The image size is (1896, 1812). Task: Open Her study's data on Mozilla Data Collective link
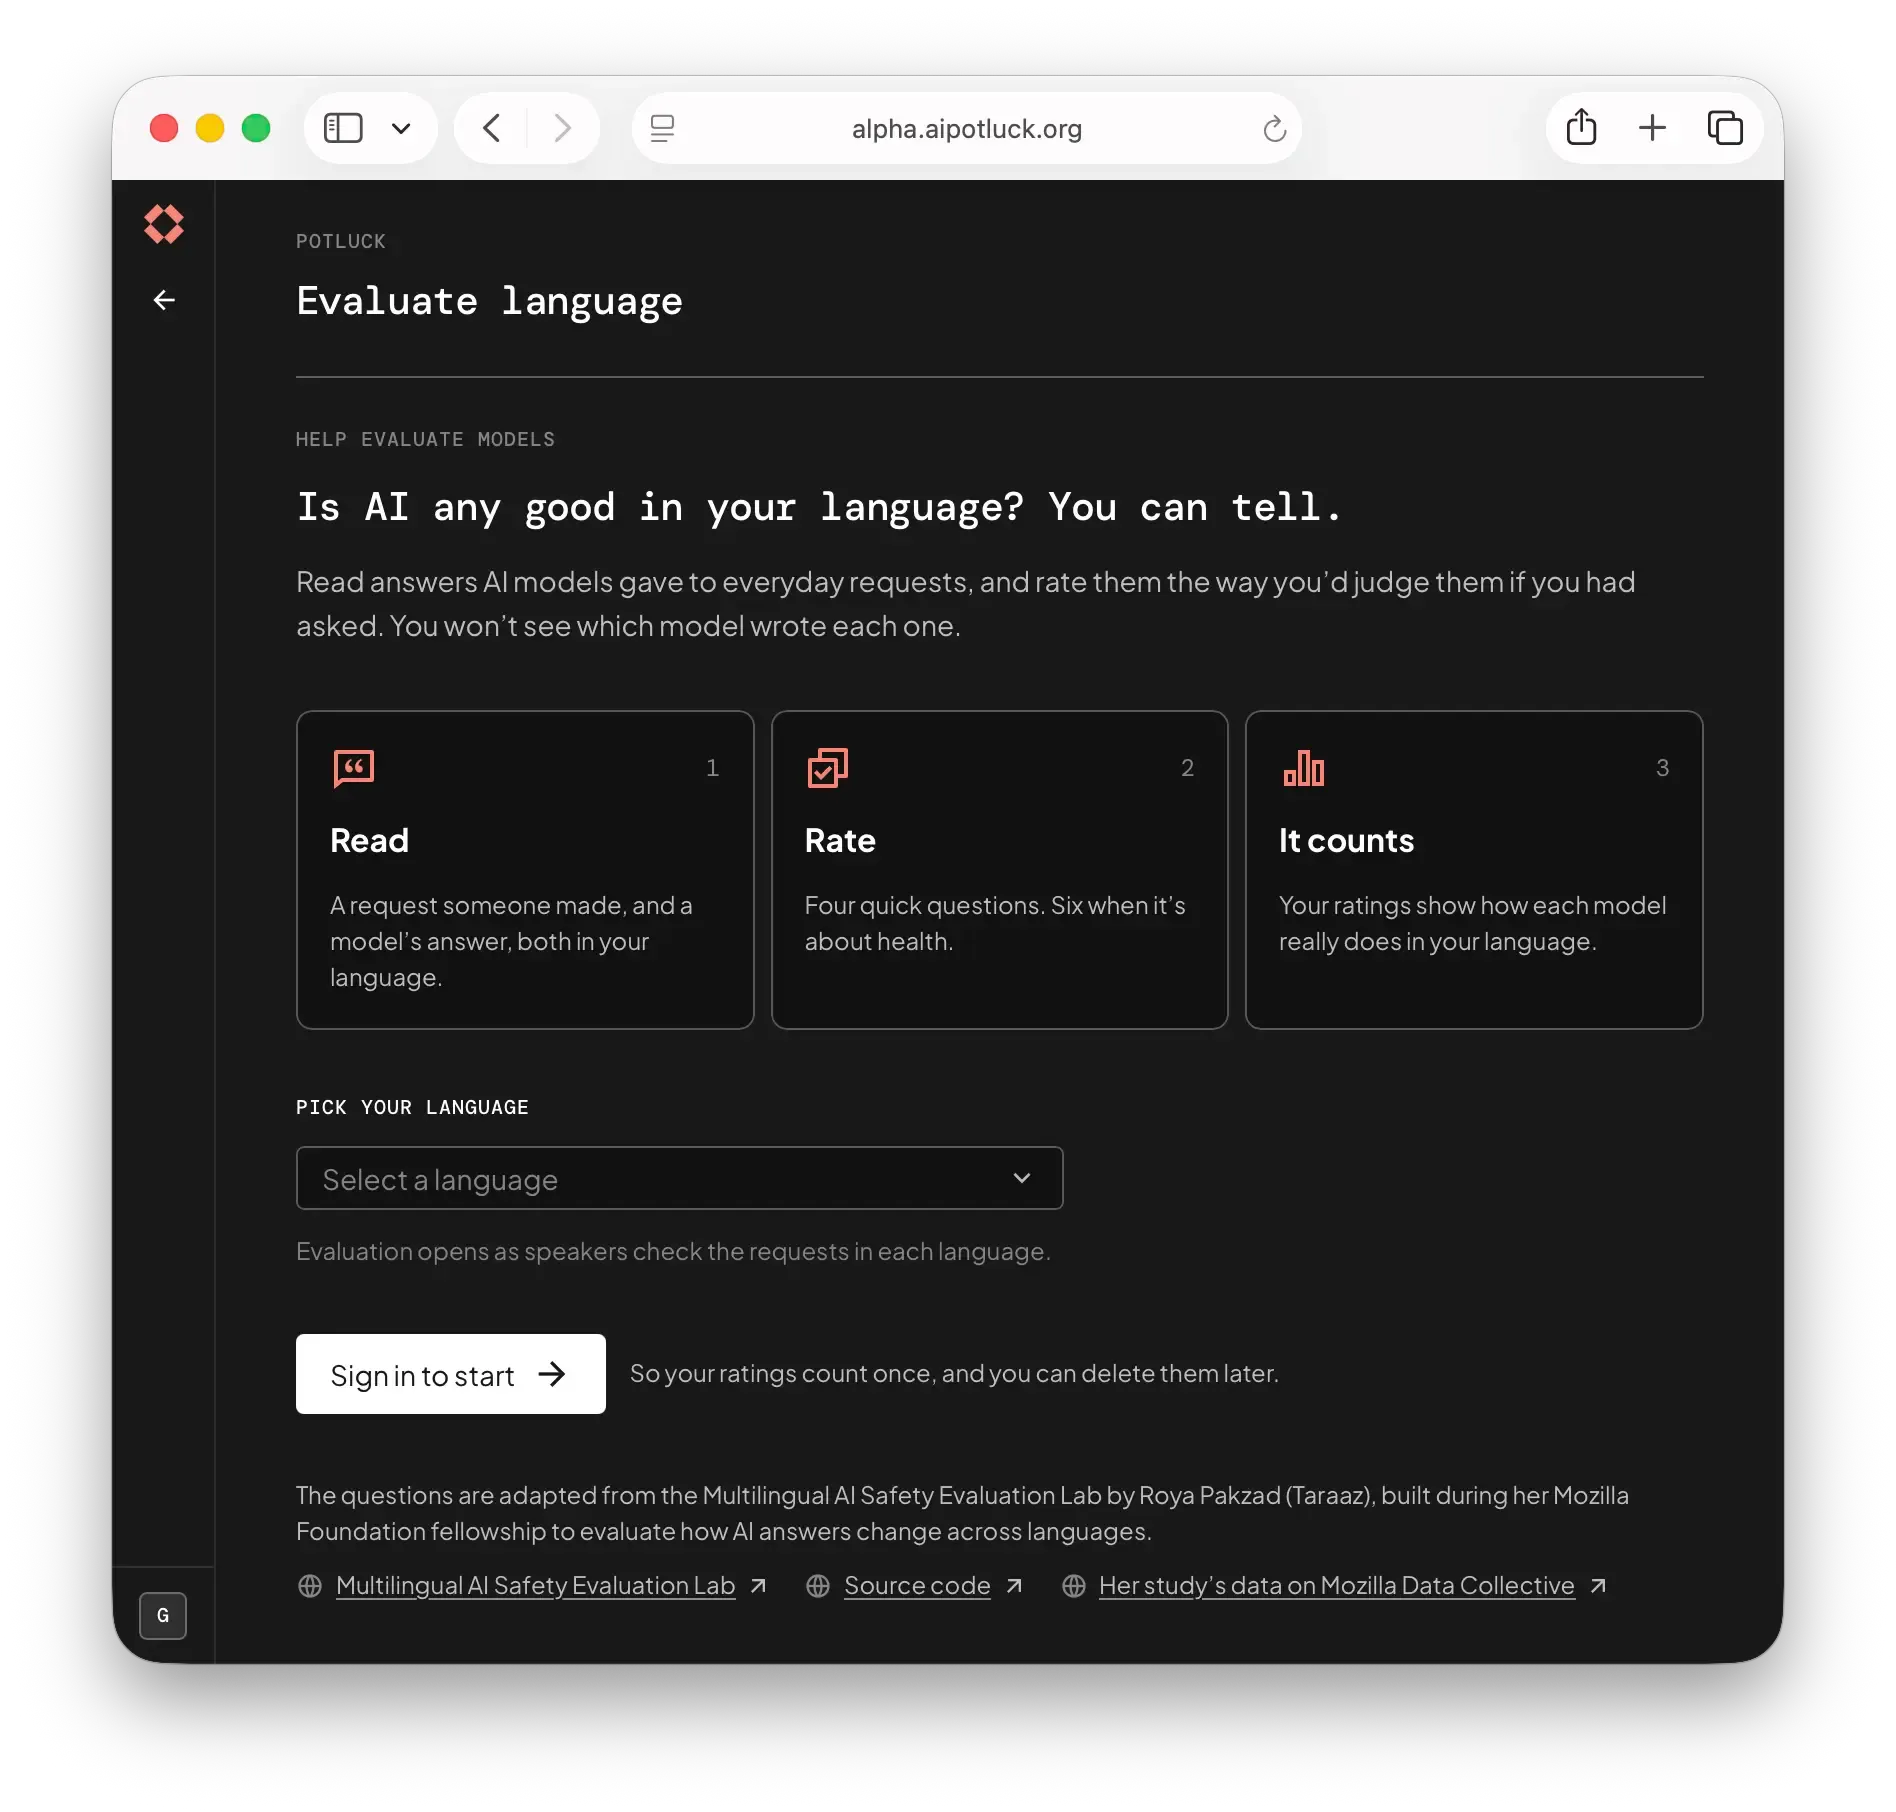click(x=1336, y=1586)
